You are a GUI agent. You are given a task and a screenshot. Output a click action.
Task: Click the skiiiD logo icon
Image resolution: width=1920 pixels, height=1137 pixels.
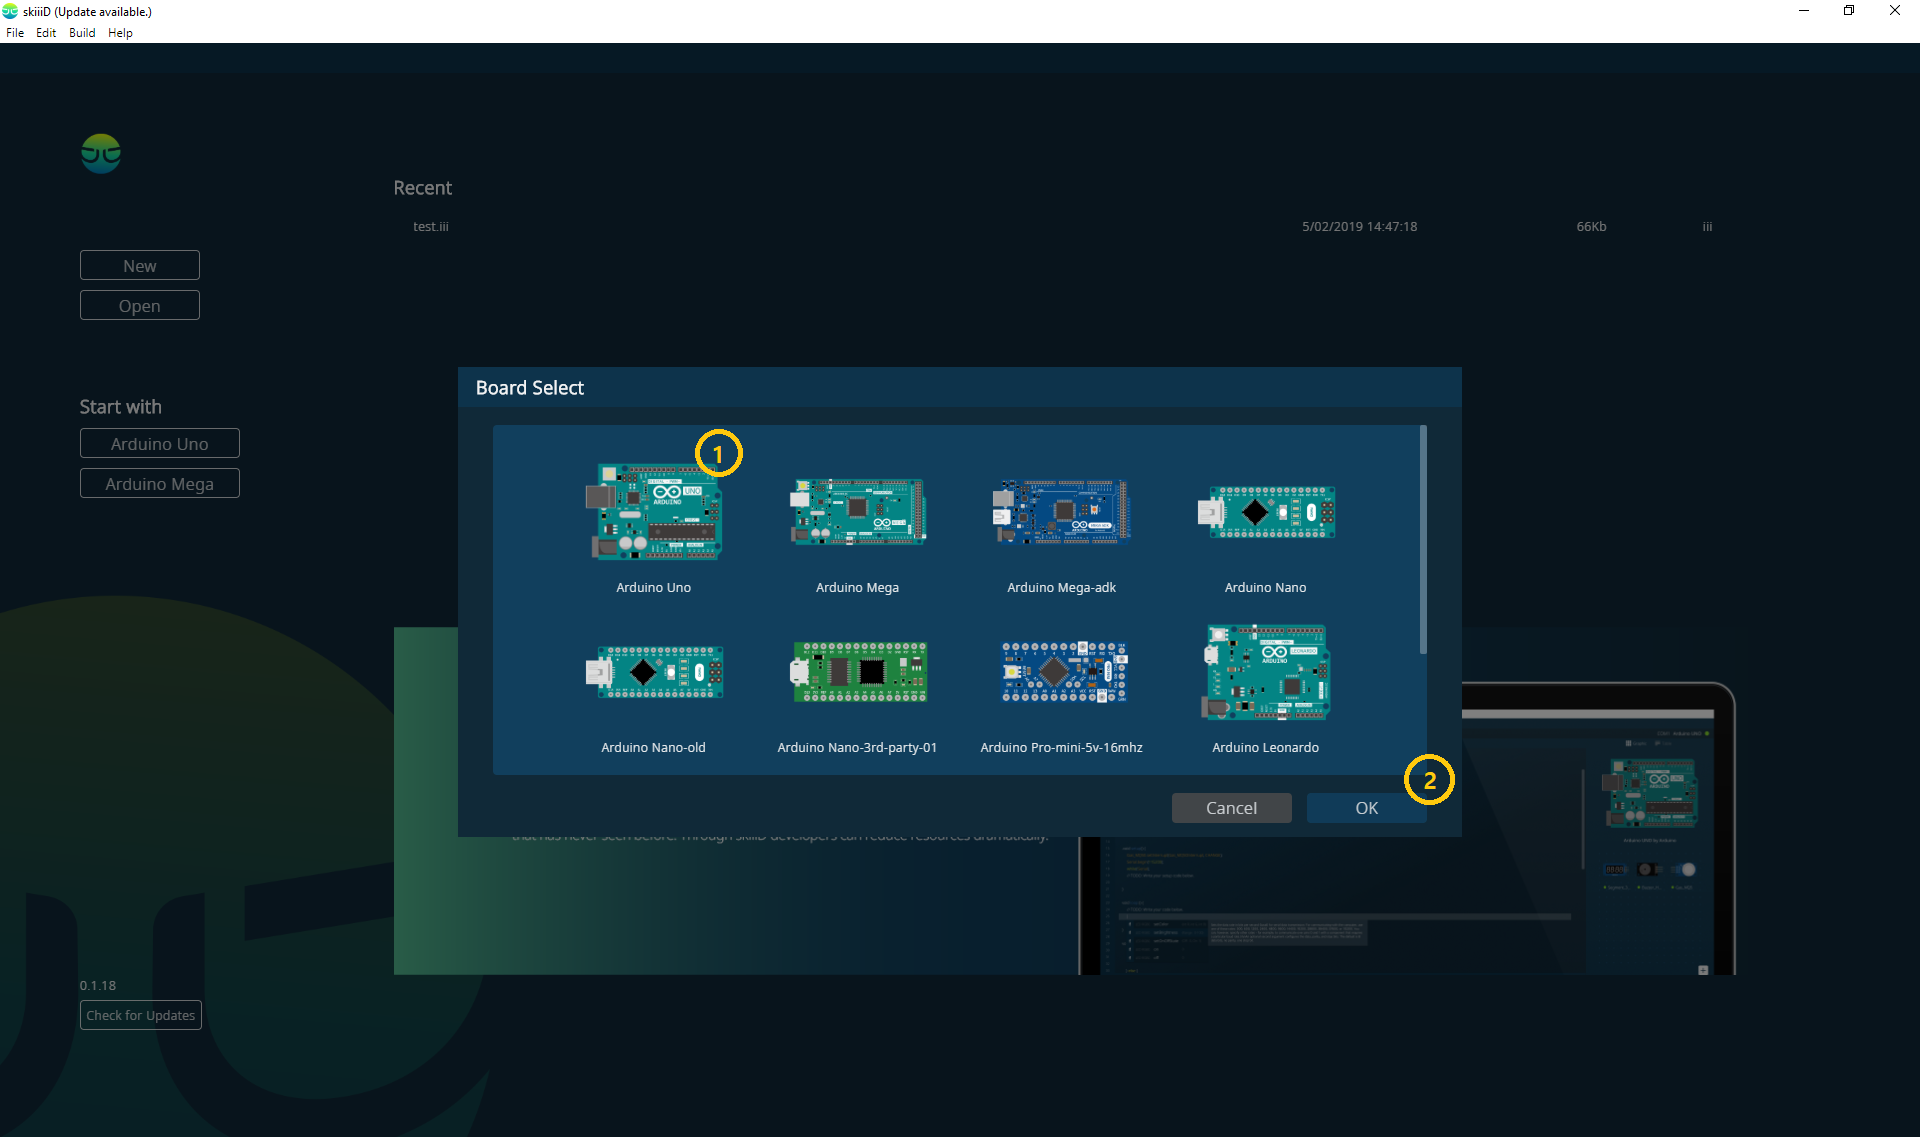click(101, 153)
